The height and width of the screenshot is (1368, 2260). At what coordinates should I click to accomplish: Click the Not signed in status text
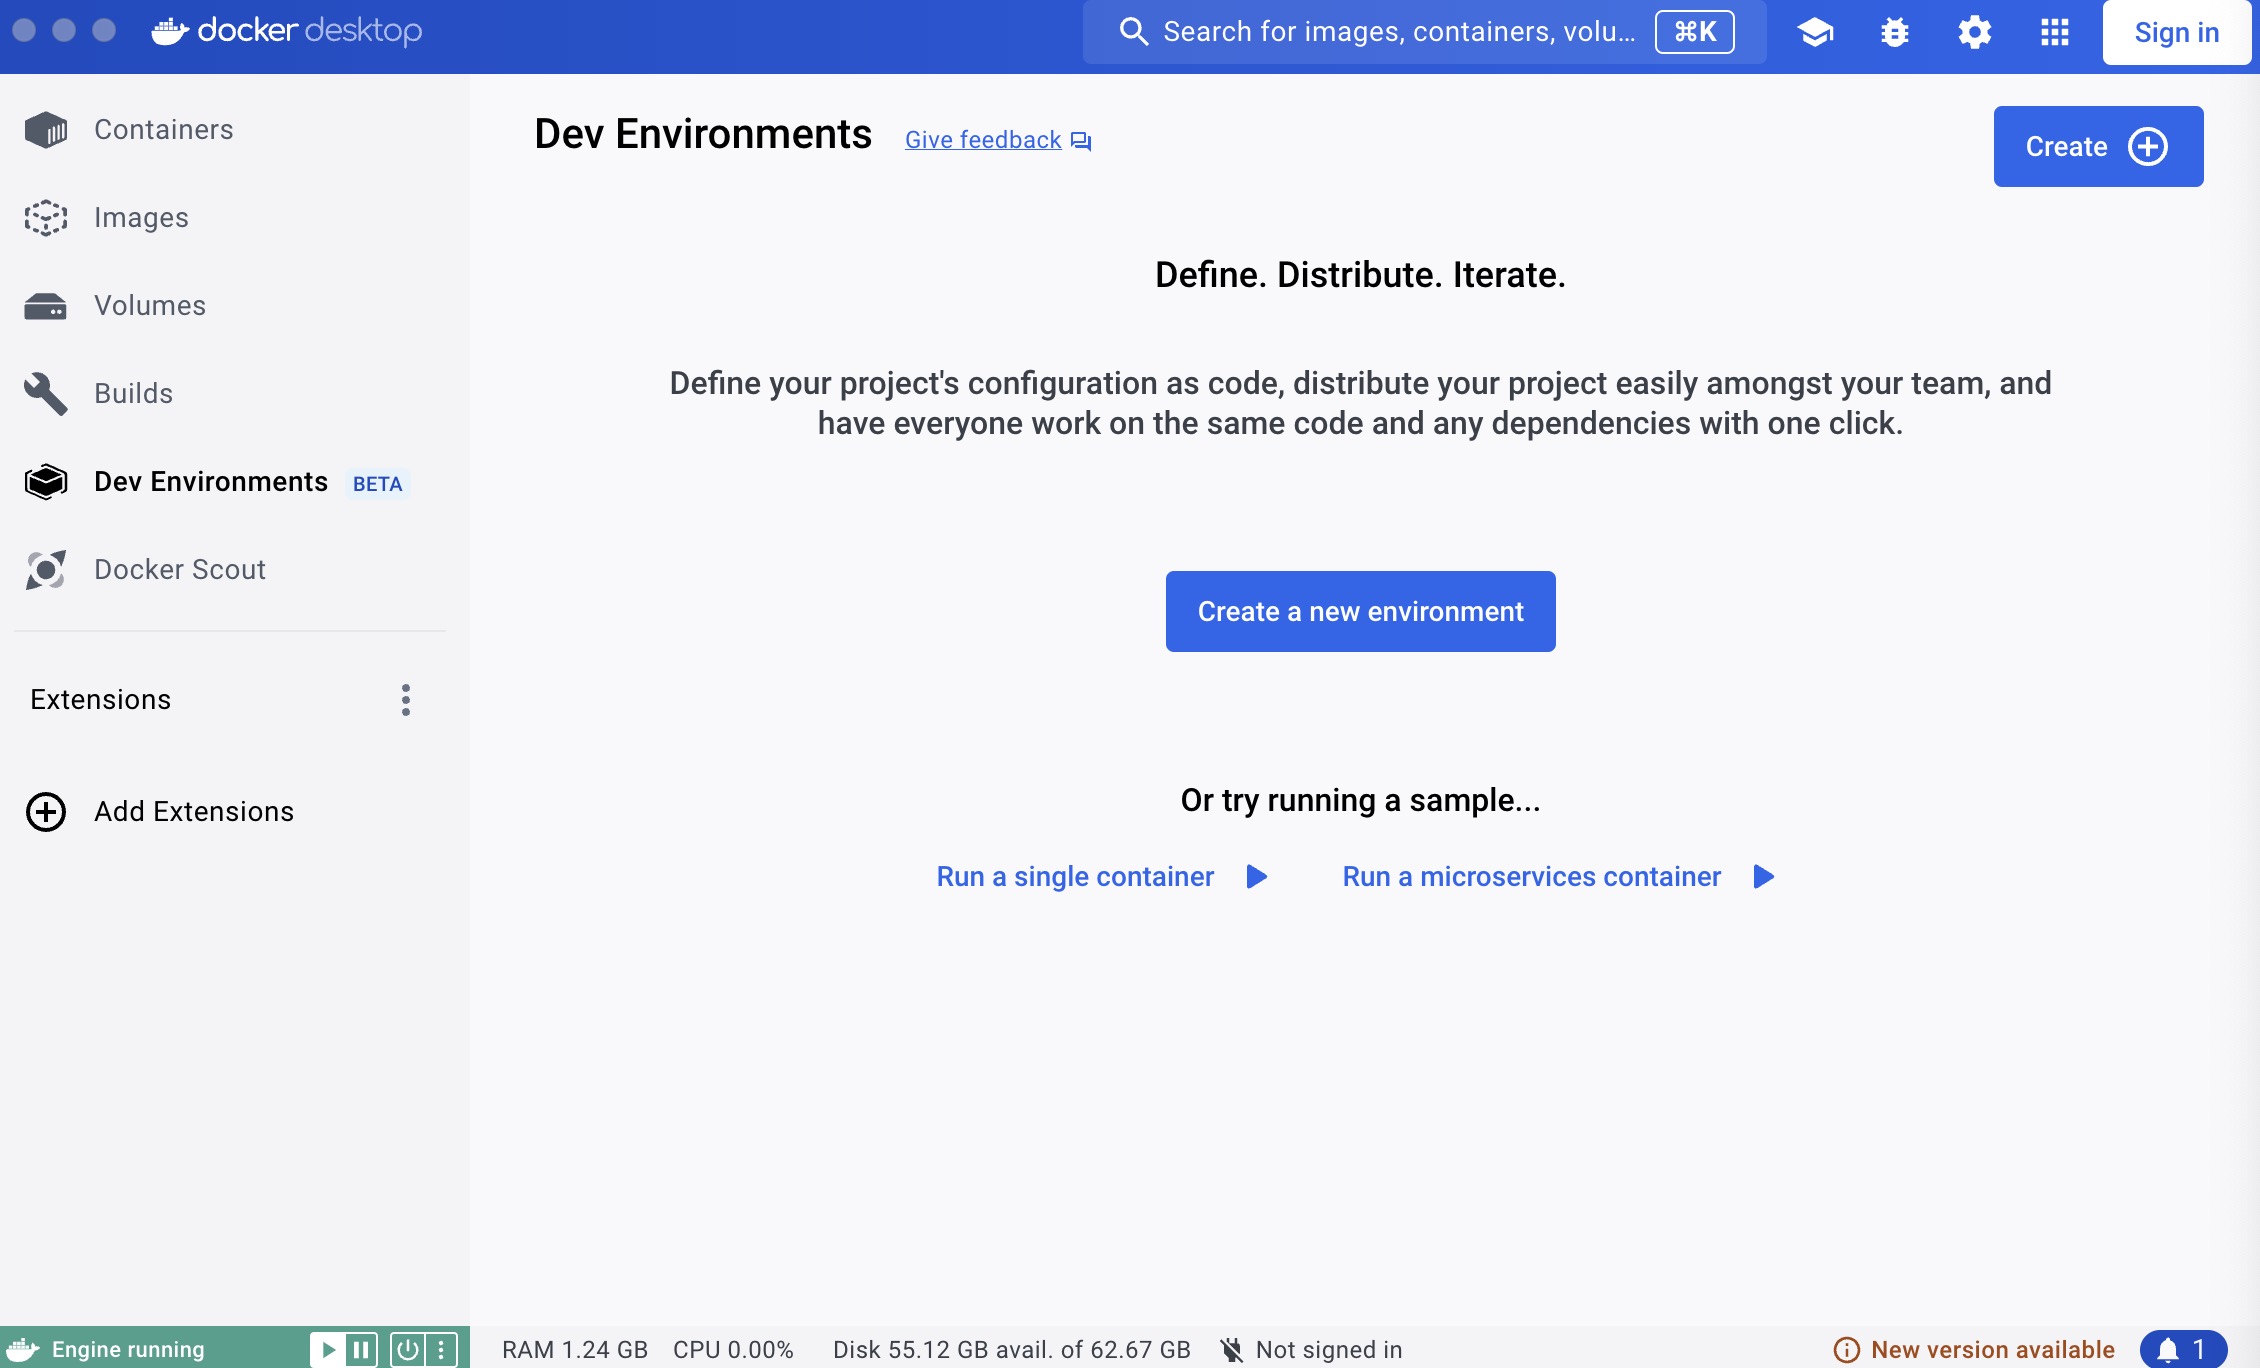[x=1329, y=1350]
